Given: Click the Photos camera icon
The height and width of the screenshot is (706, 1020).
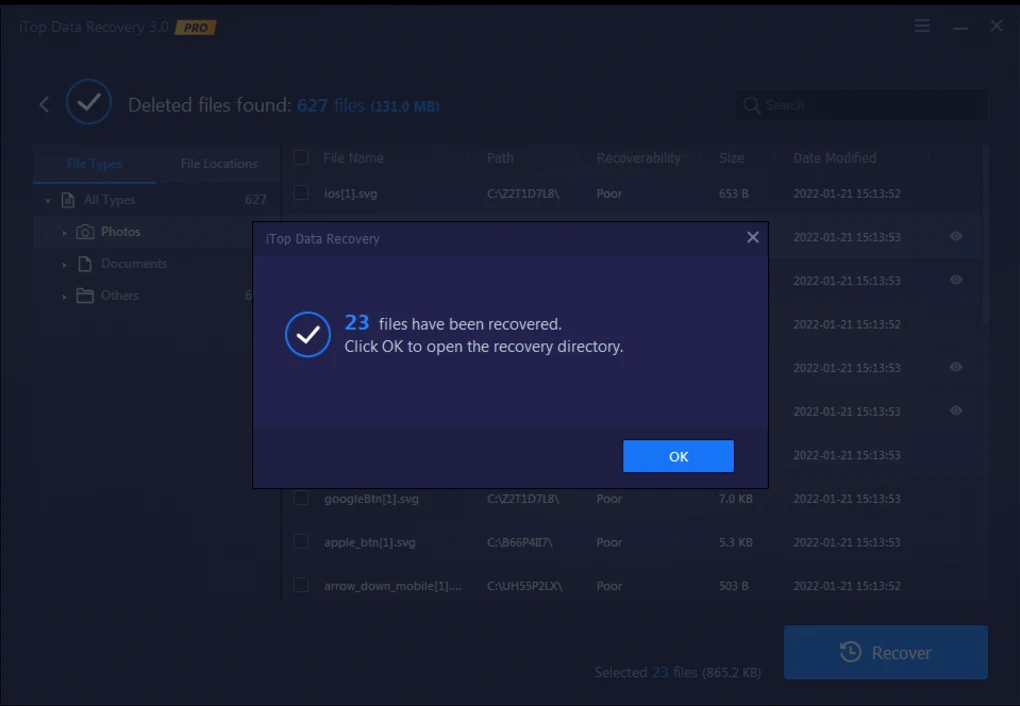Looking at the screenshot, I should pyautogui.click(x=86, y=232).
